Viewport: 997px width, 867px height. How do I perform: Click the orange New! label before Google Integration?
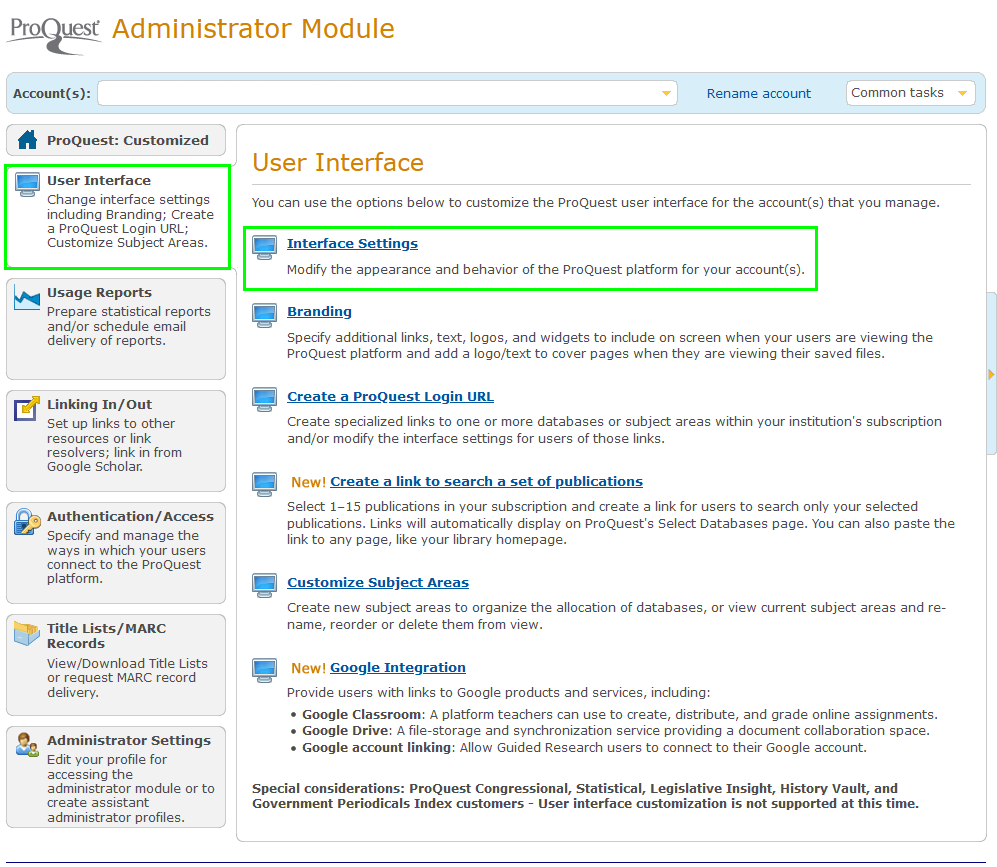(x=308, y=668)
